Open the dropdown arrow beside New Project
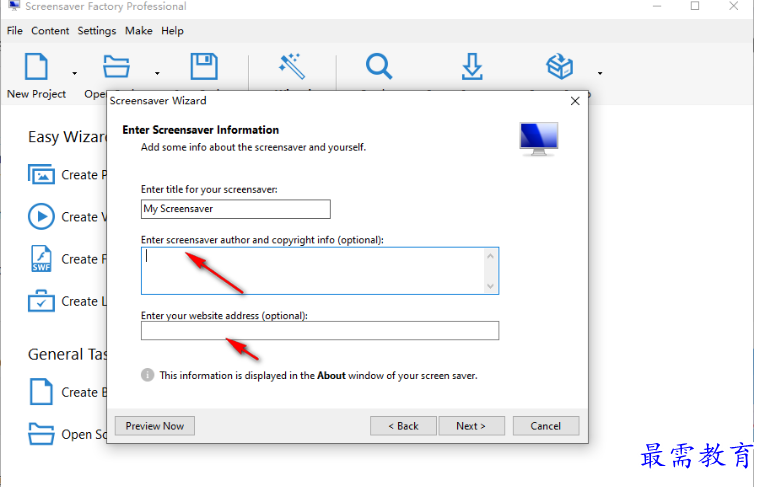Image resolution: width=762 pixels, height=487 pixels. coord(74,73)
